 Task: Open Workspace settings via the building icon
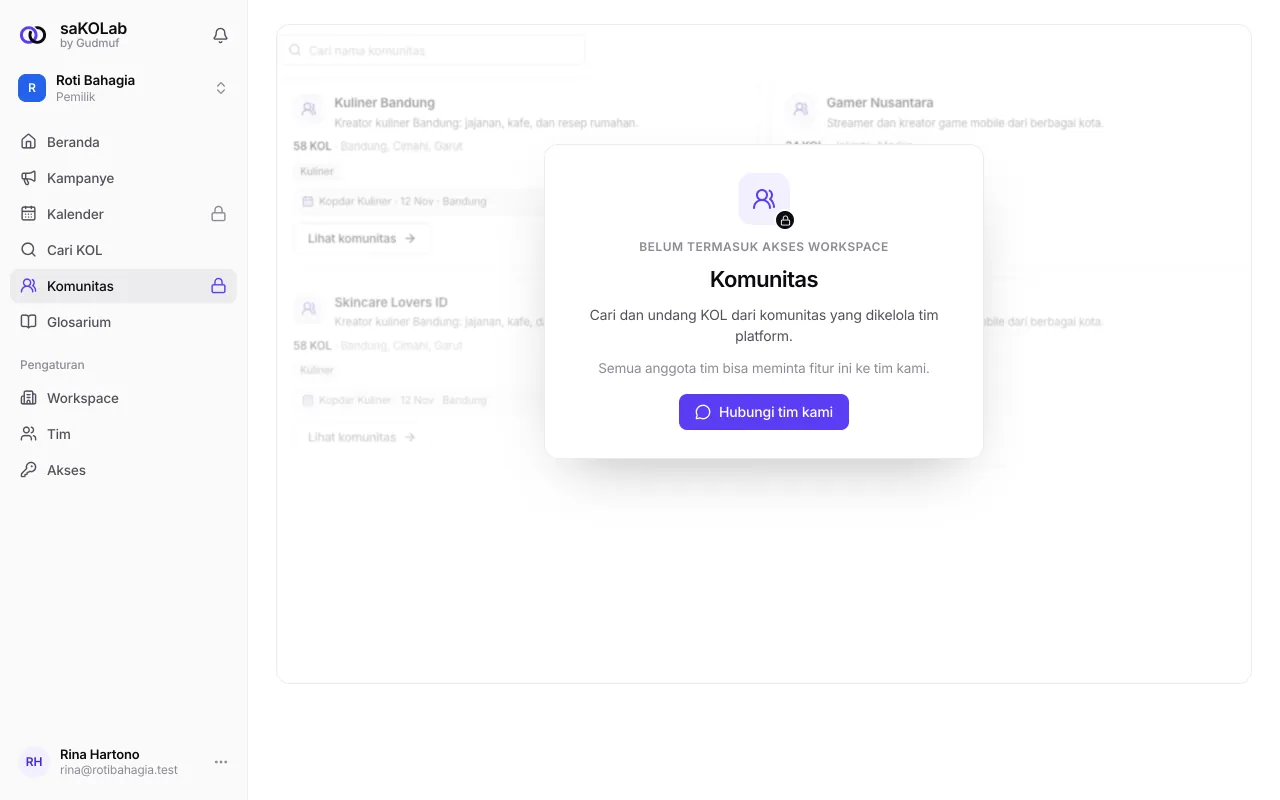(29, 398)
